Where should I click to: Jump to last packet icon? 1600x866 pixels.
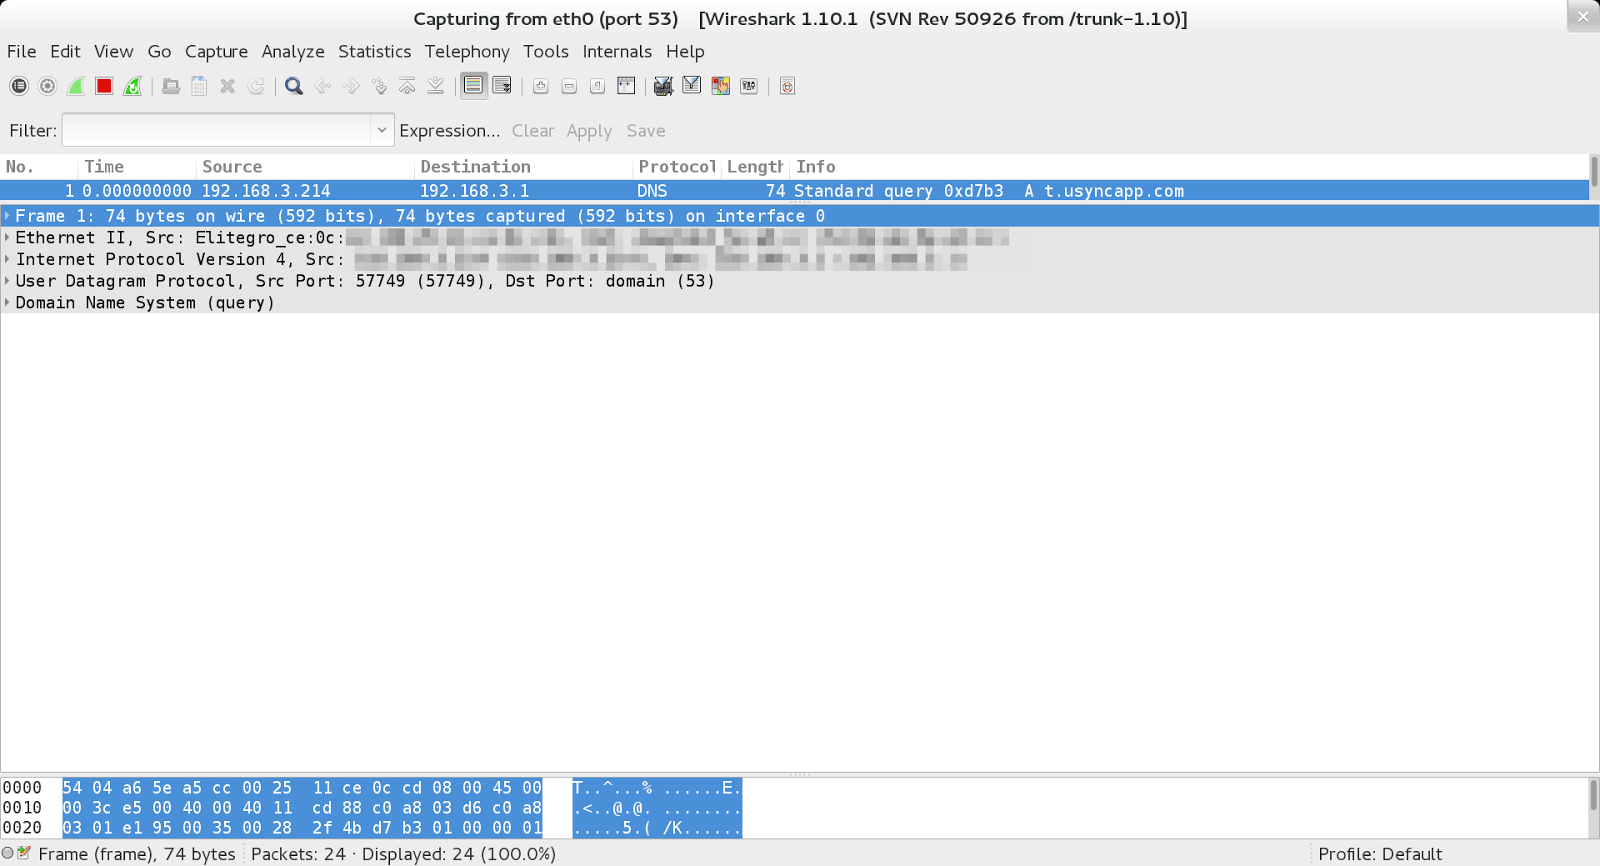pyautogui.click(x=436, y=86)
